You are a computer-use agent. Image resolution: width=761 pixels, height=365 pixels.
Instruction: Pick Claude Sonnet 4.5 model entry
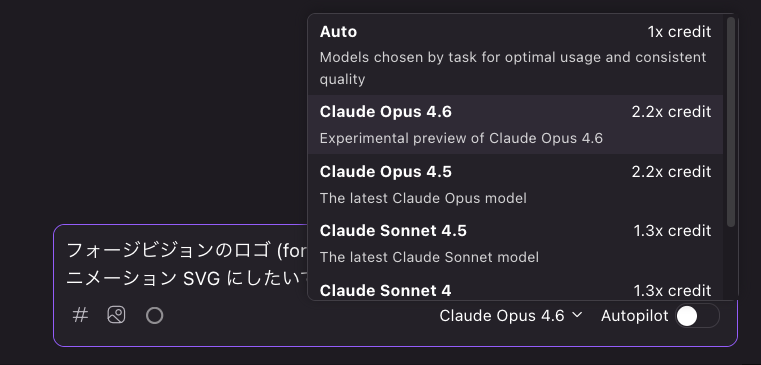tap(515, 243)
